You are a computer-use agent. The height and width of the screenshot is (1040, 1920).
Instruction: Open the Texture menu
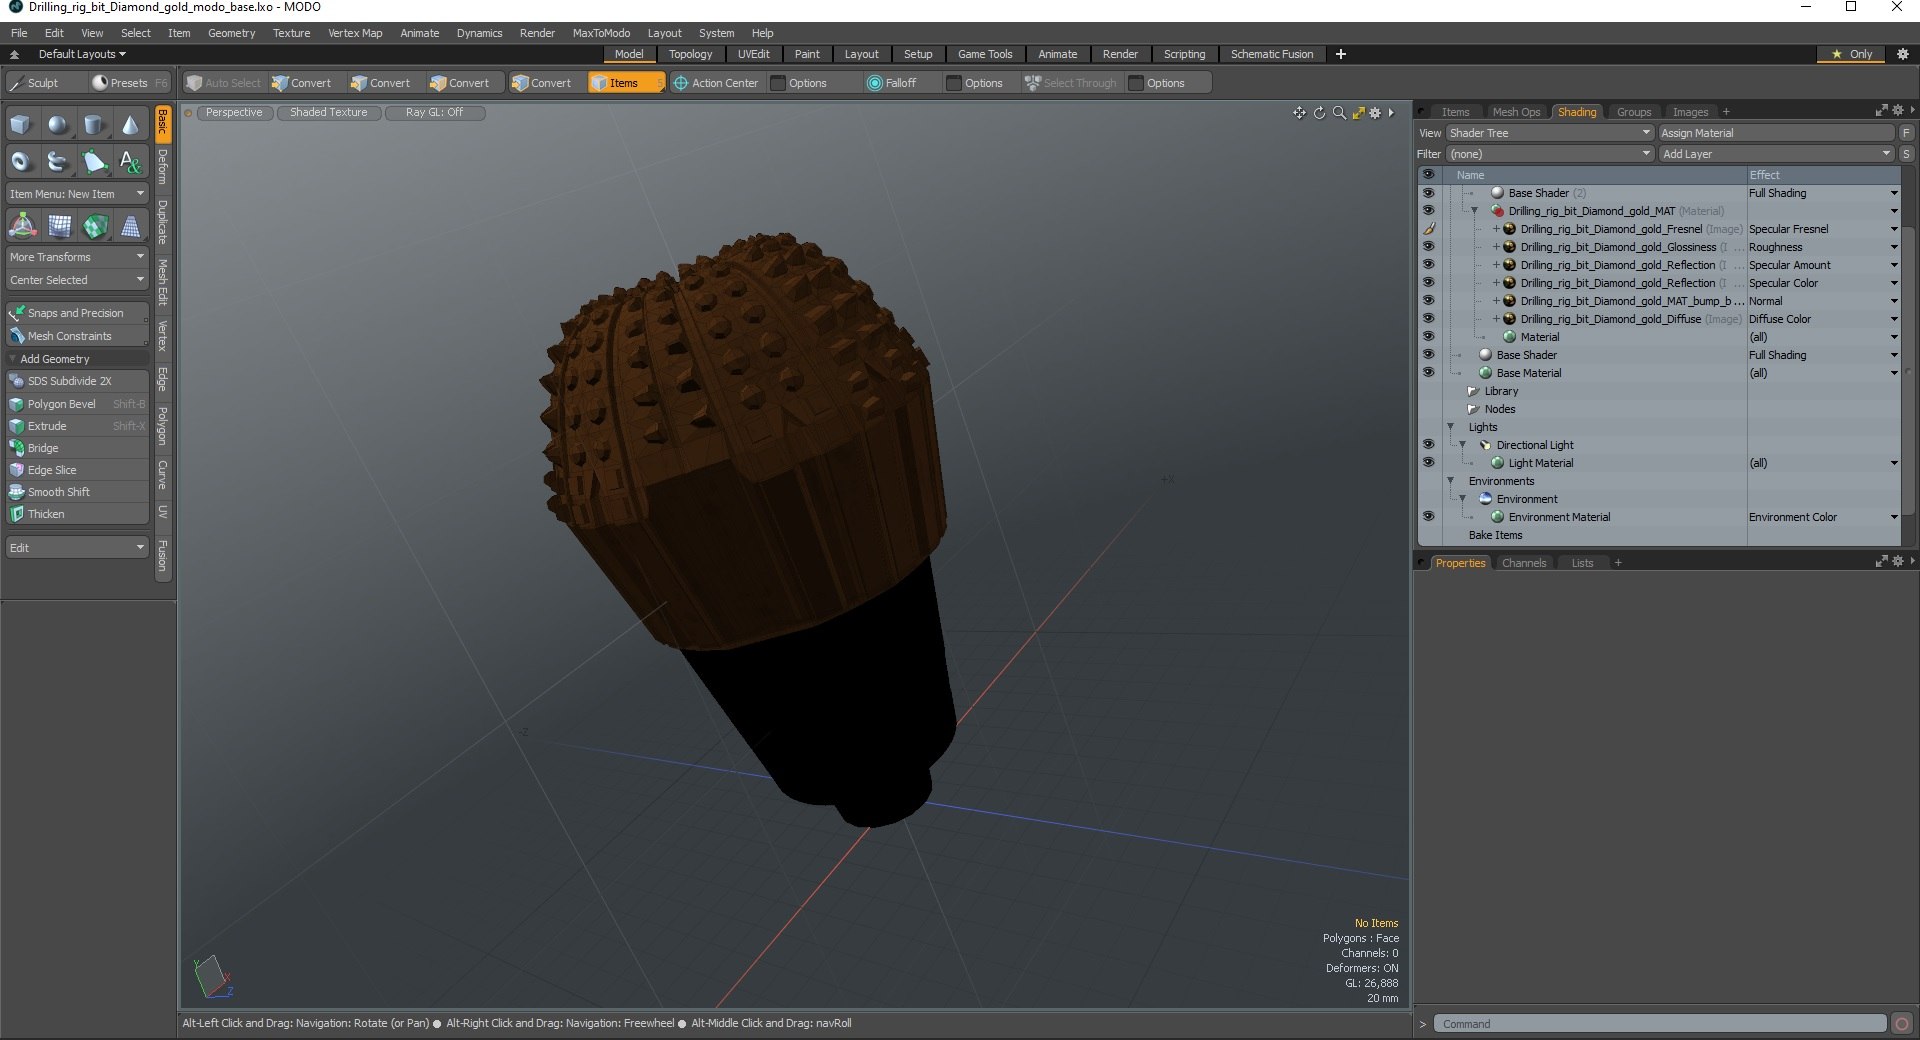coord(291,33)
